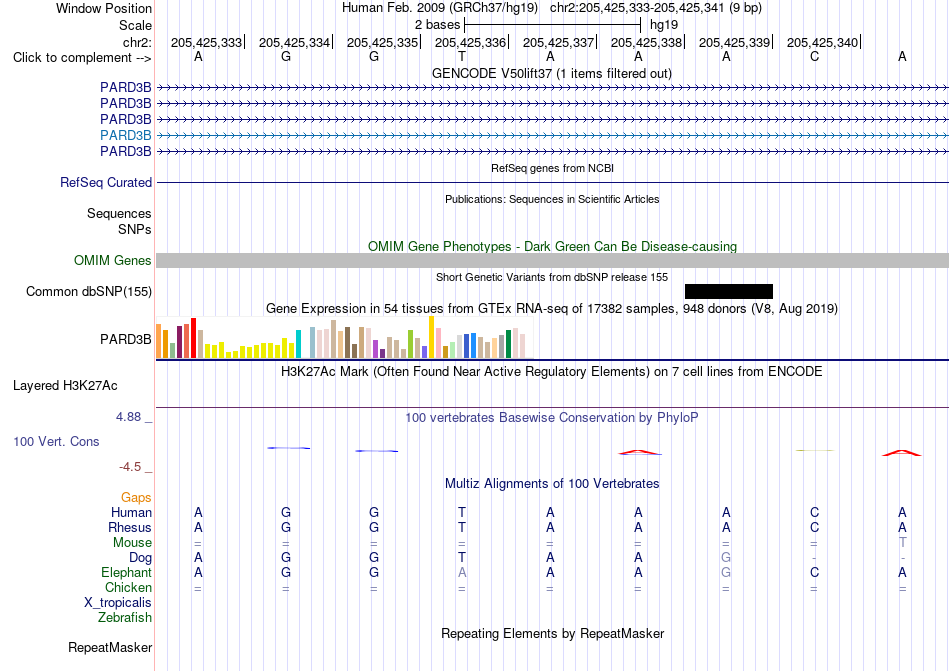Click the blue PhyloP mark under 205,425,334
950x671 pixels.
coord(288,448)
